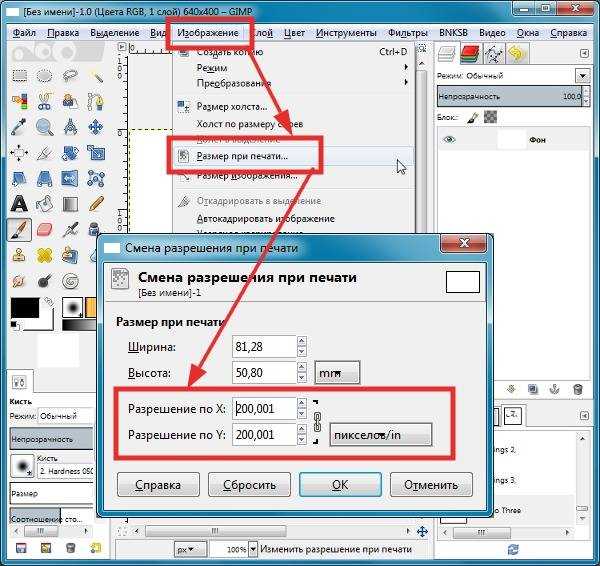
Task: Select the Alignment tool
Action: [19, 153]
